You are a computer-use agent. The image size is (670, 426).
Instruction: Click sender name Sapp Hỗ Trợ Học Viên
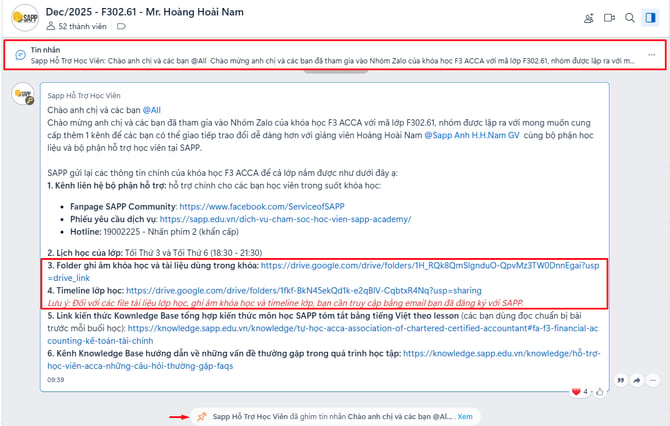click(x=84, y=96)
